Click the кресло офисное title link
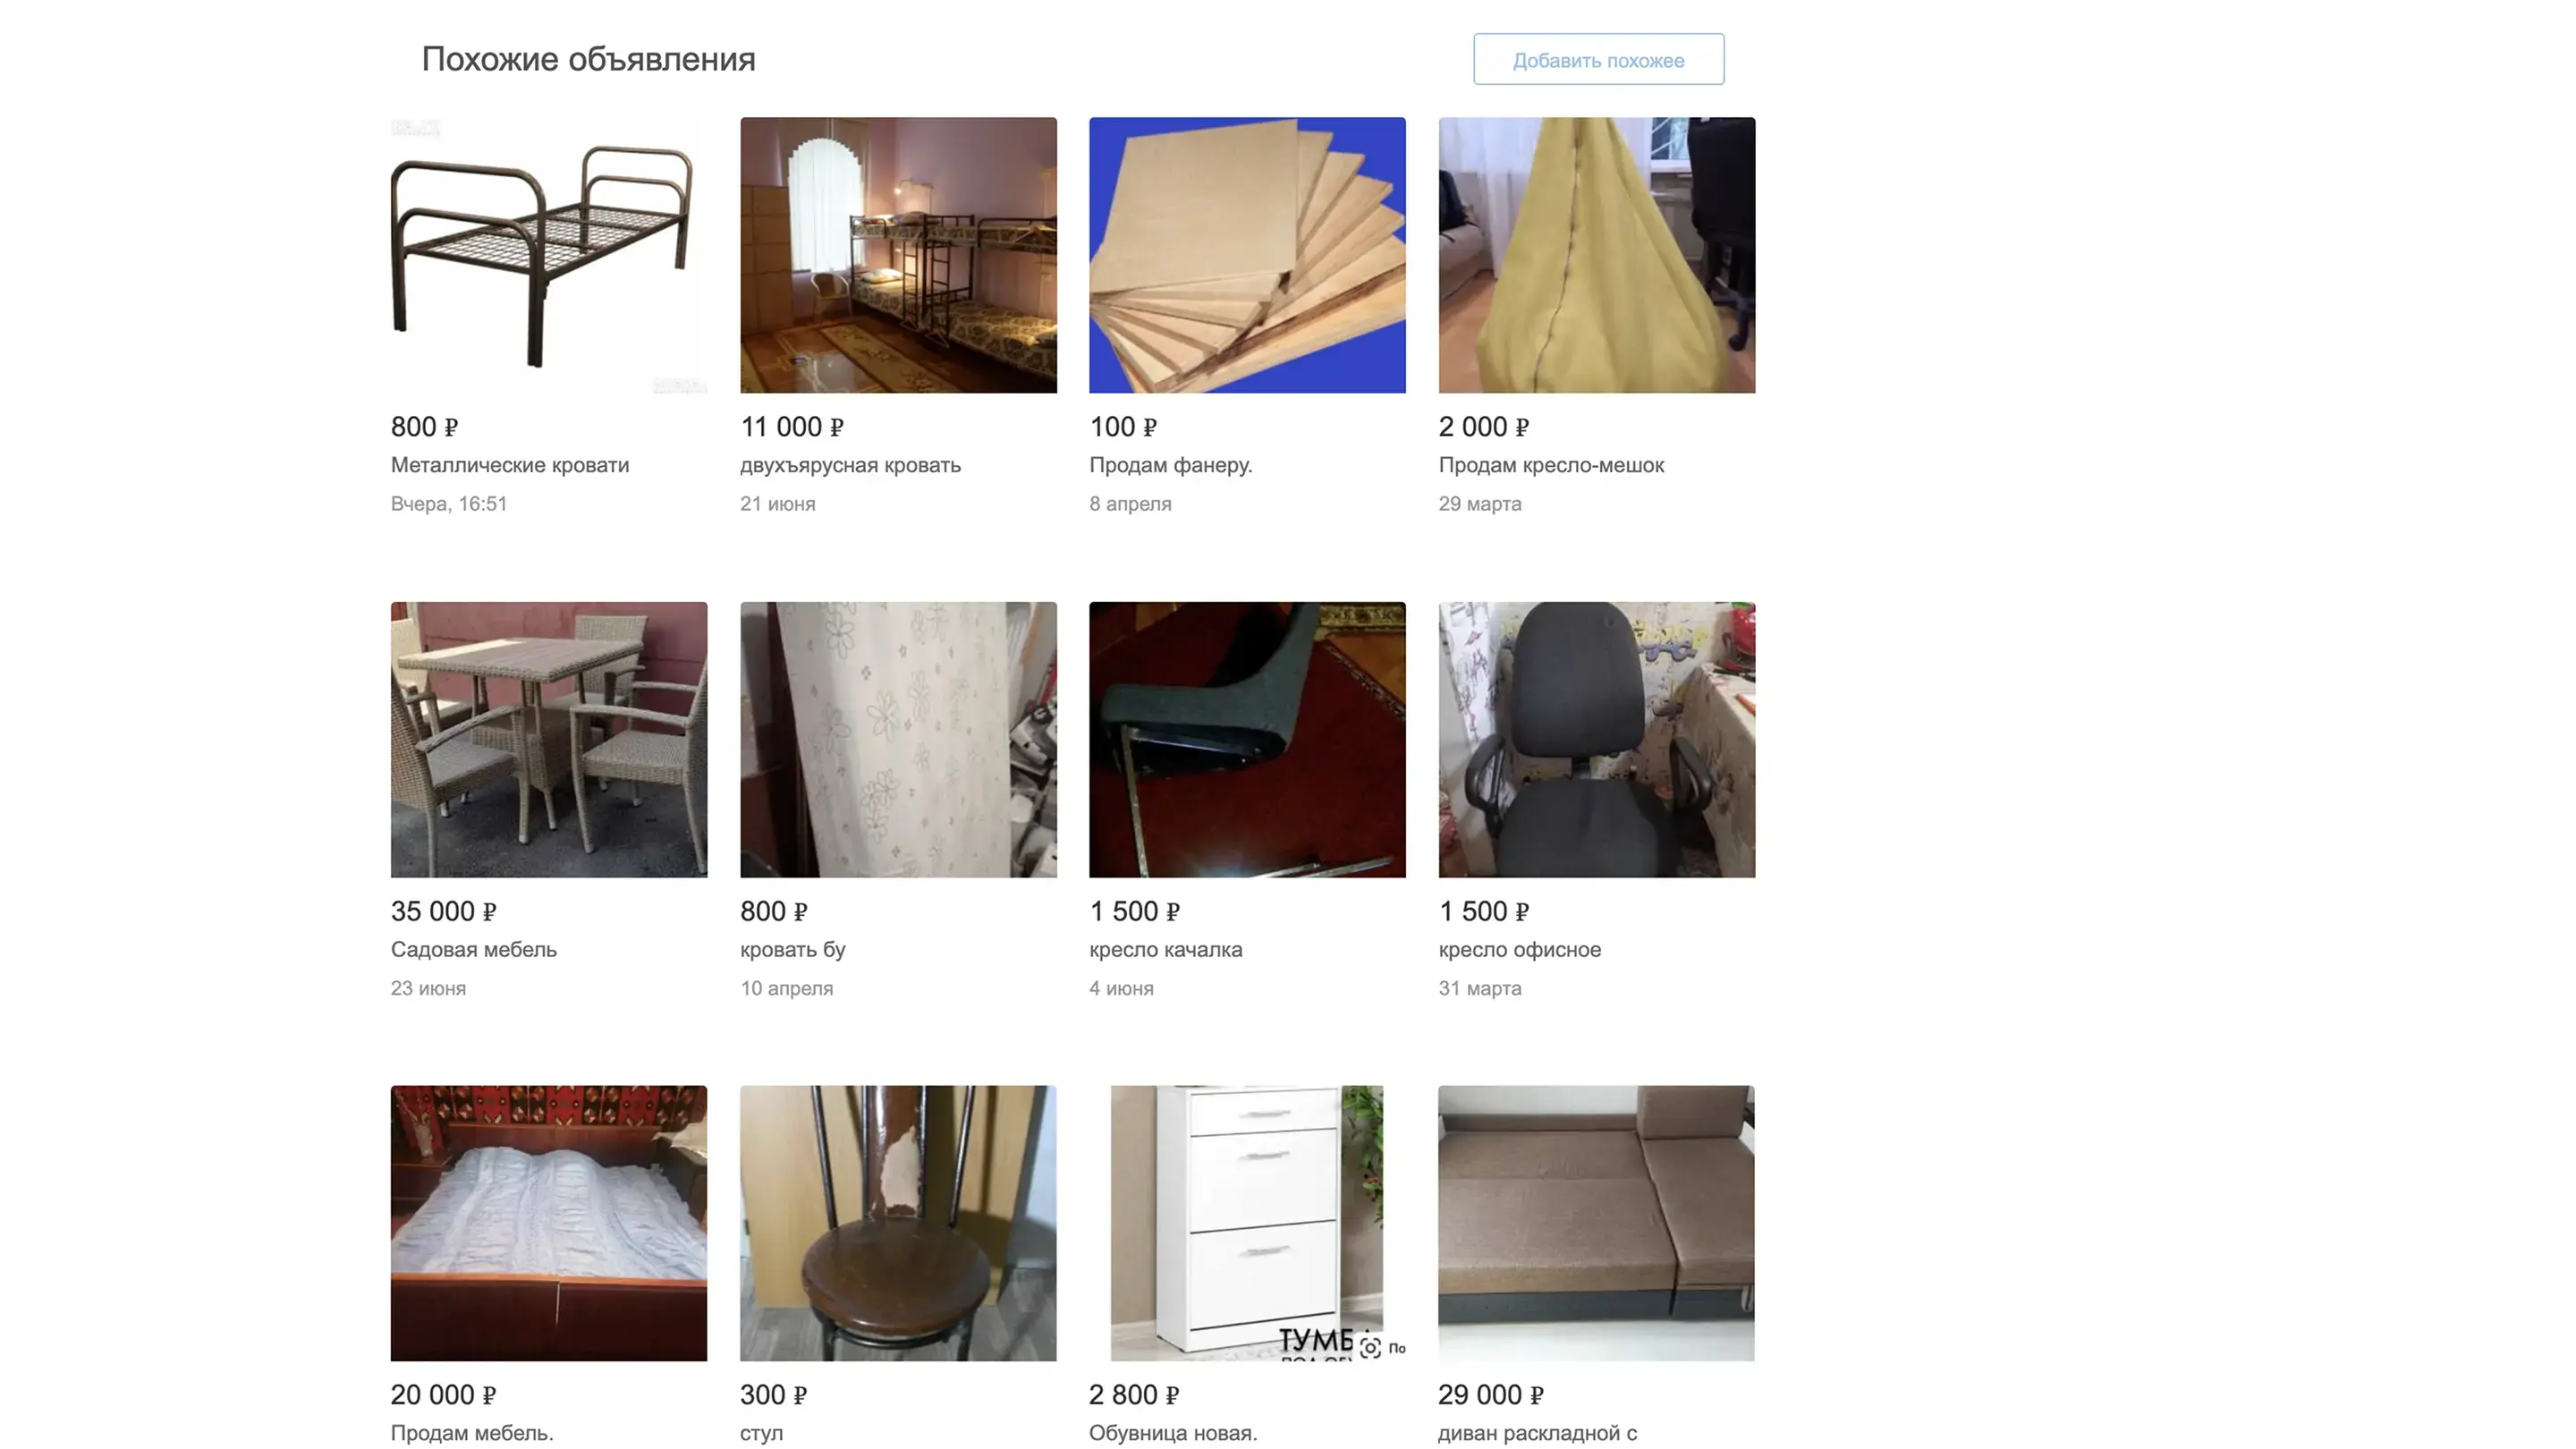 [1519, 950]
